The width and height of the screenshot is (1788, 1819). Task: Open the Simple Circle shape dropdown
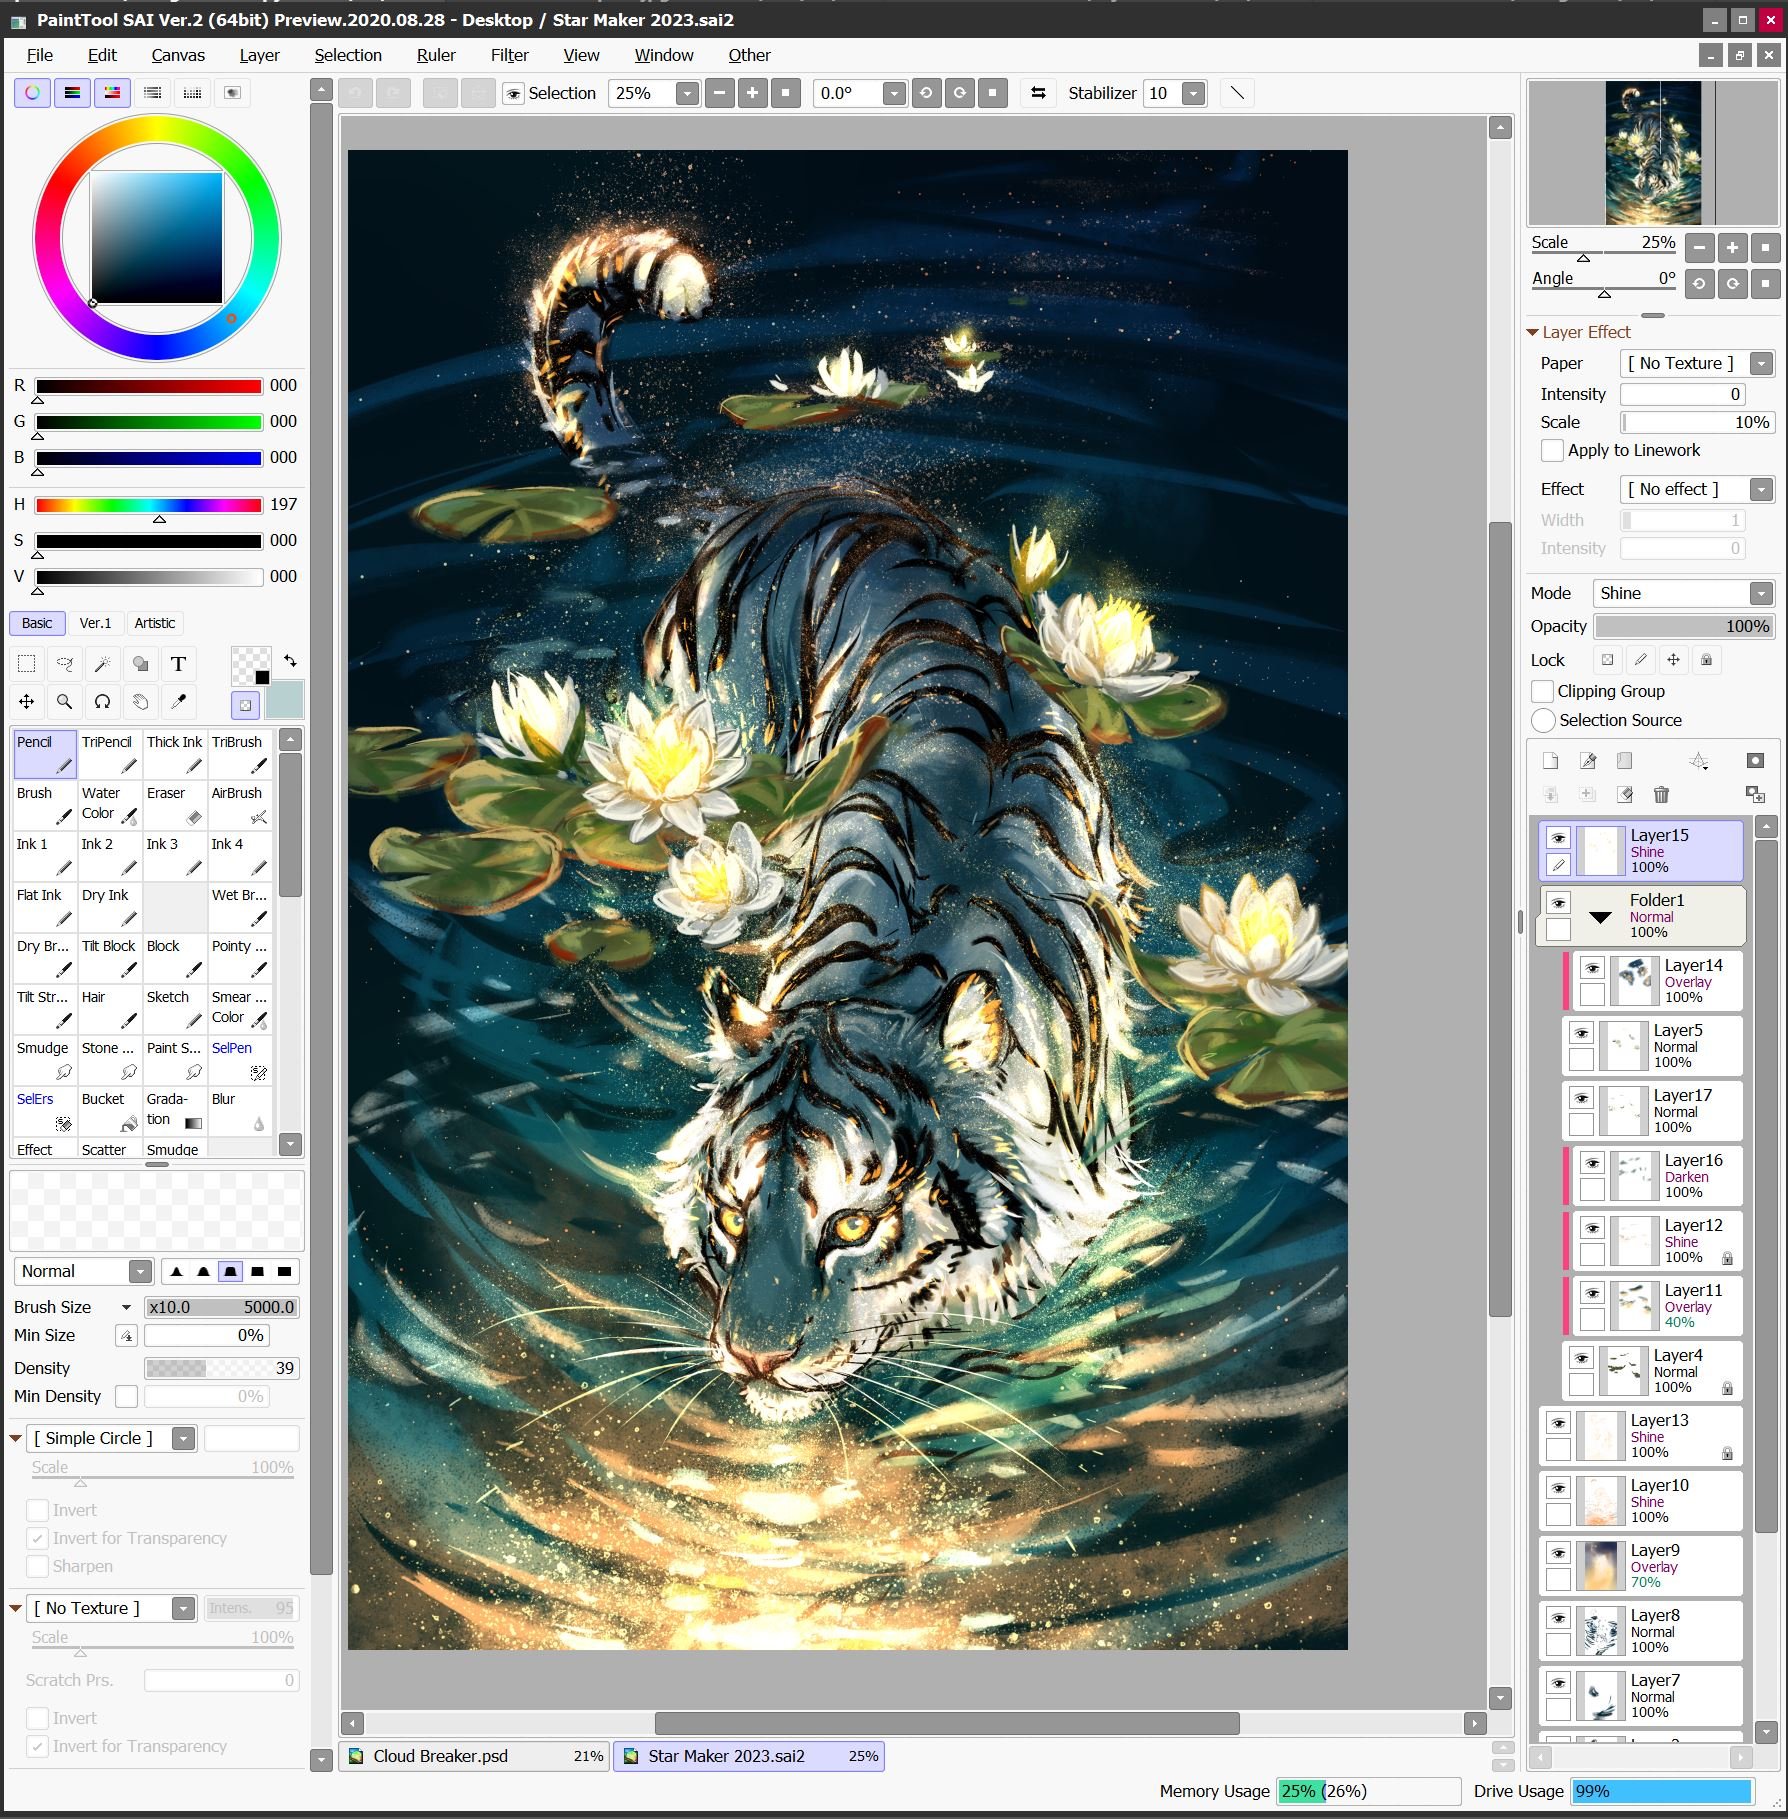[x=183, y=1439]
